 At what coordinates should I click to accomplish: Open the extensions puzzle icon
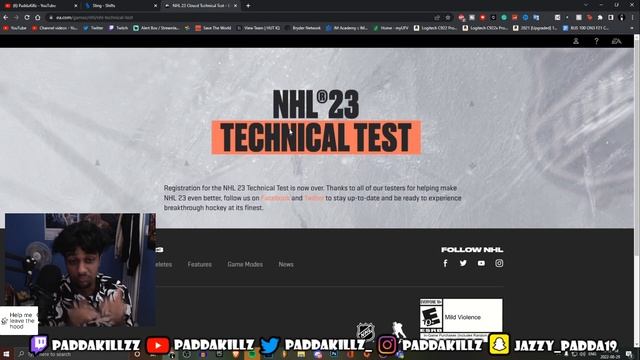coord(600,18)
